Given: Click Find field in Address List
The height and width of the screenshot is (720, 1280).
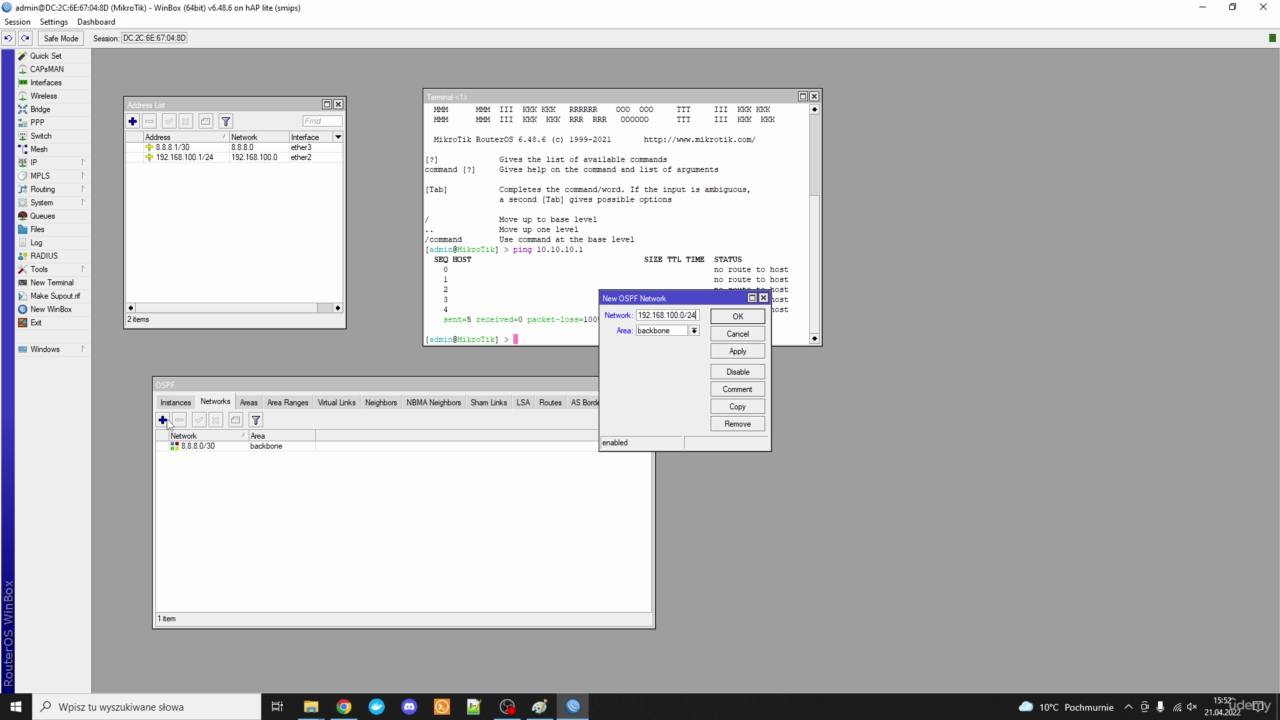Looking at the screenshot, I should point(321,121).
